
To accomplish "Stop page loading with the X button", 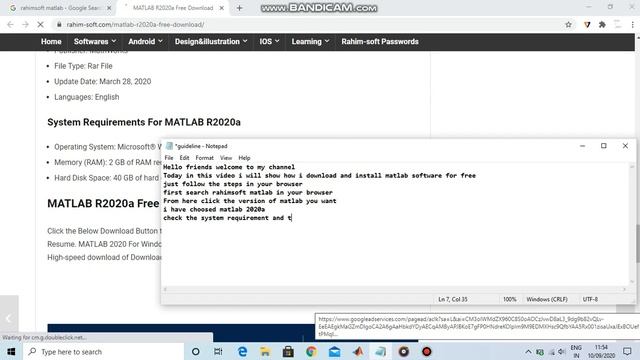I will (x=40, y=24).
